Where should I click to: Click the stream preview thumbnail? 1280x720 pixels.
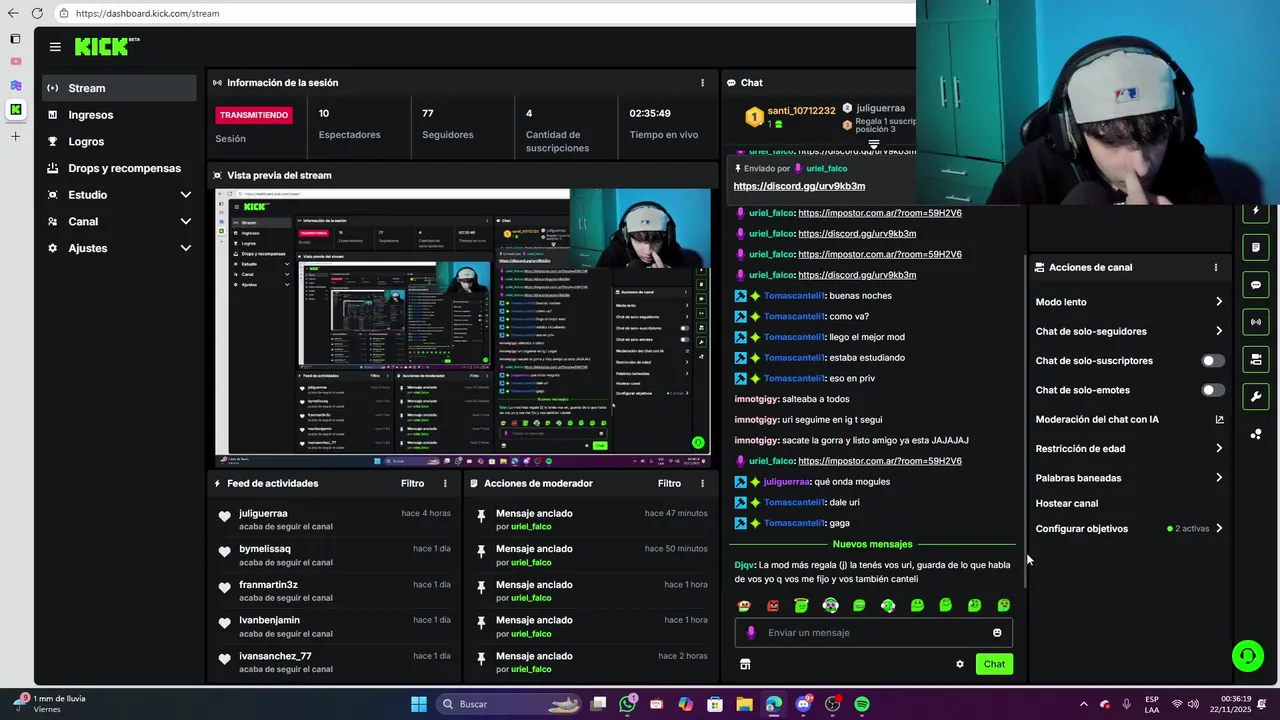(463, 328)
